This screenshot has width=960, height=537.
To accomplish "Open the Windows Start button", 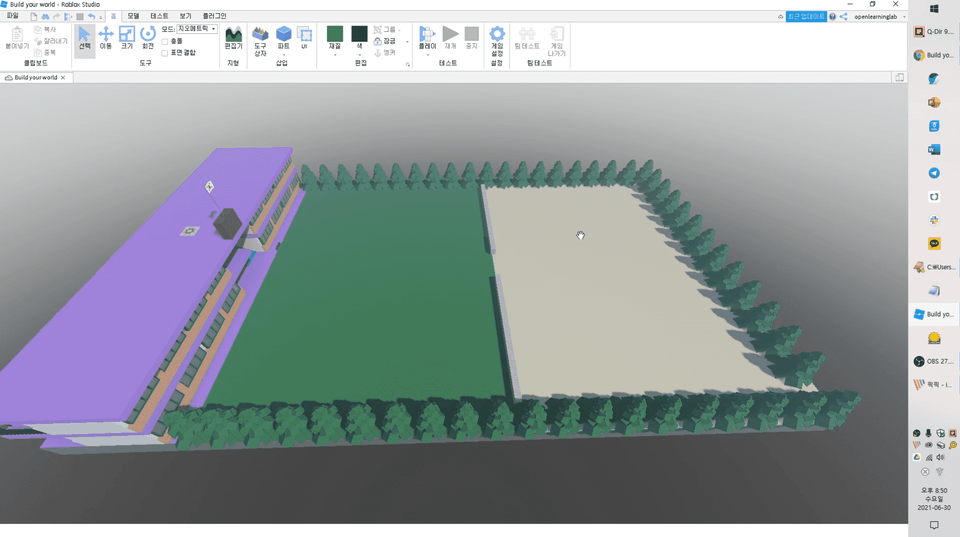I will tap(934, 9).
